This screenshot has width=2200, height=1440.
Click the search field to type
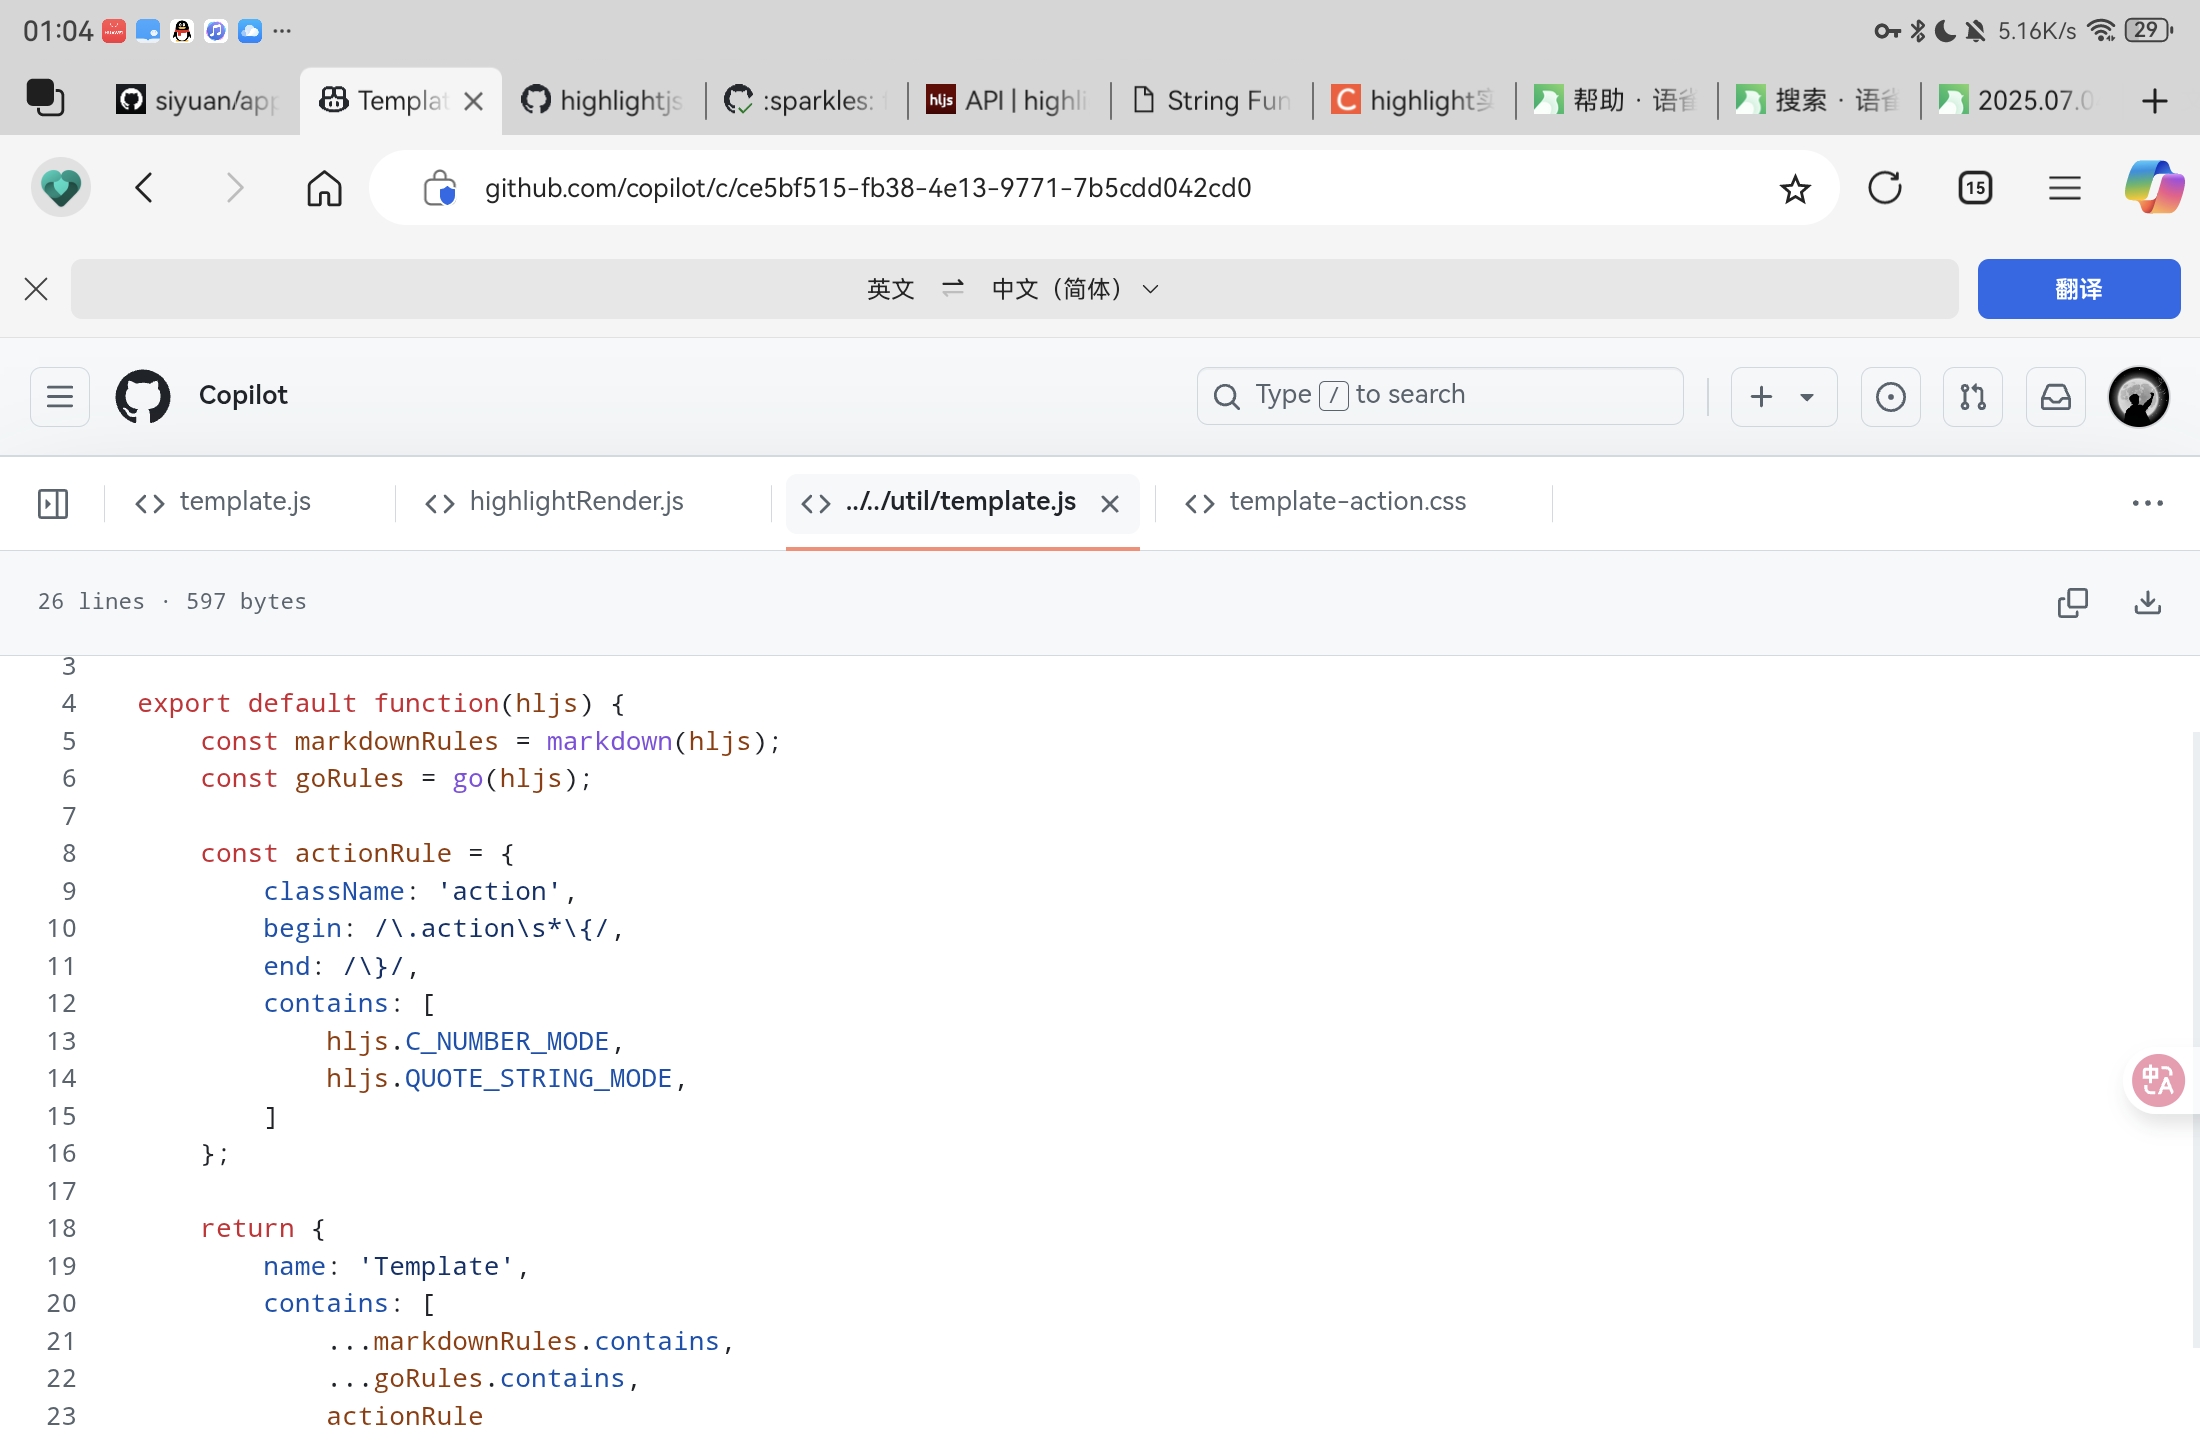(1440, 395)
